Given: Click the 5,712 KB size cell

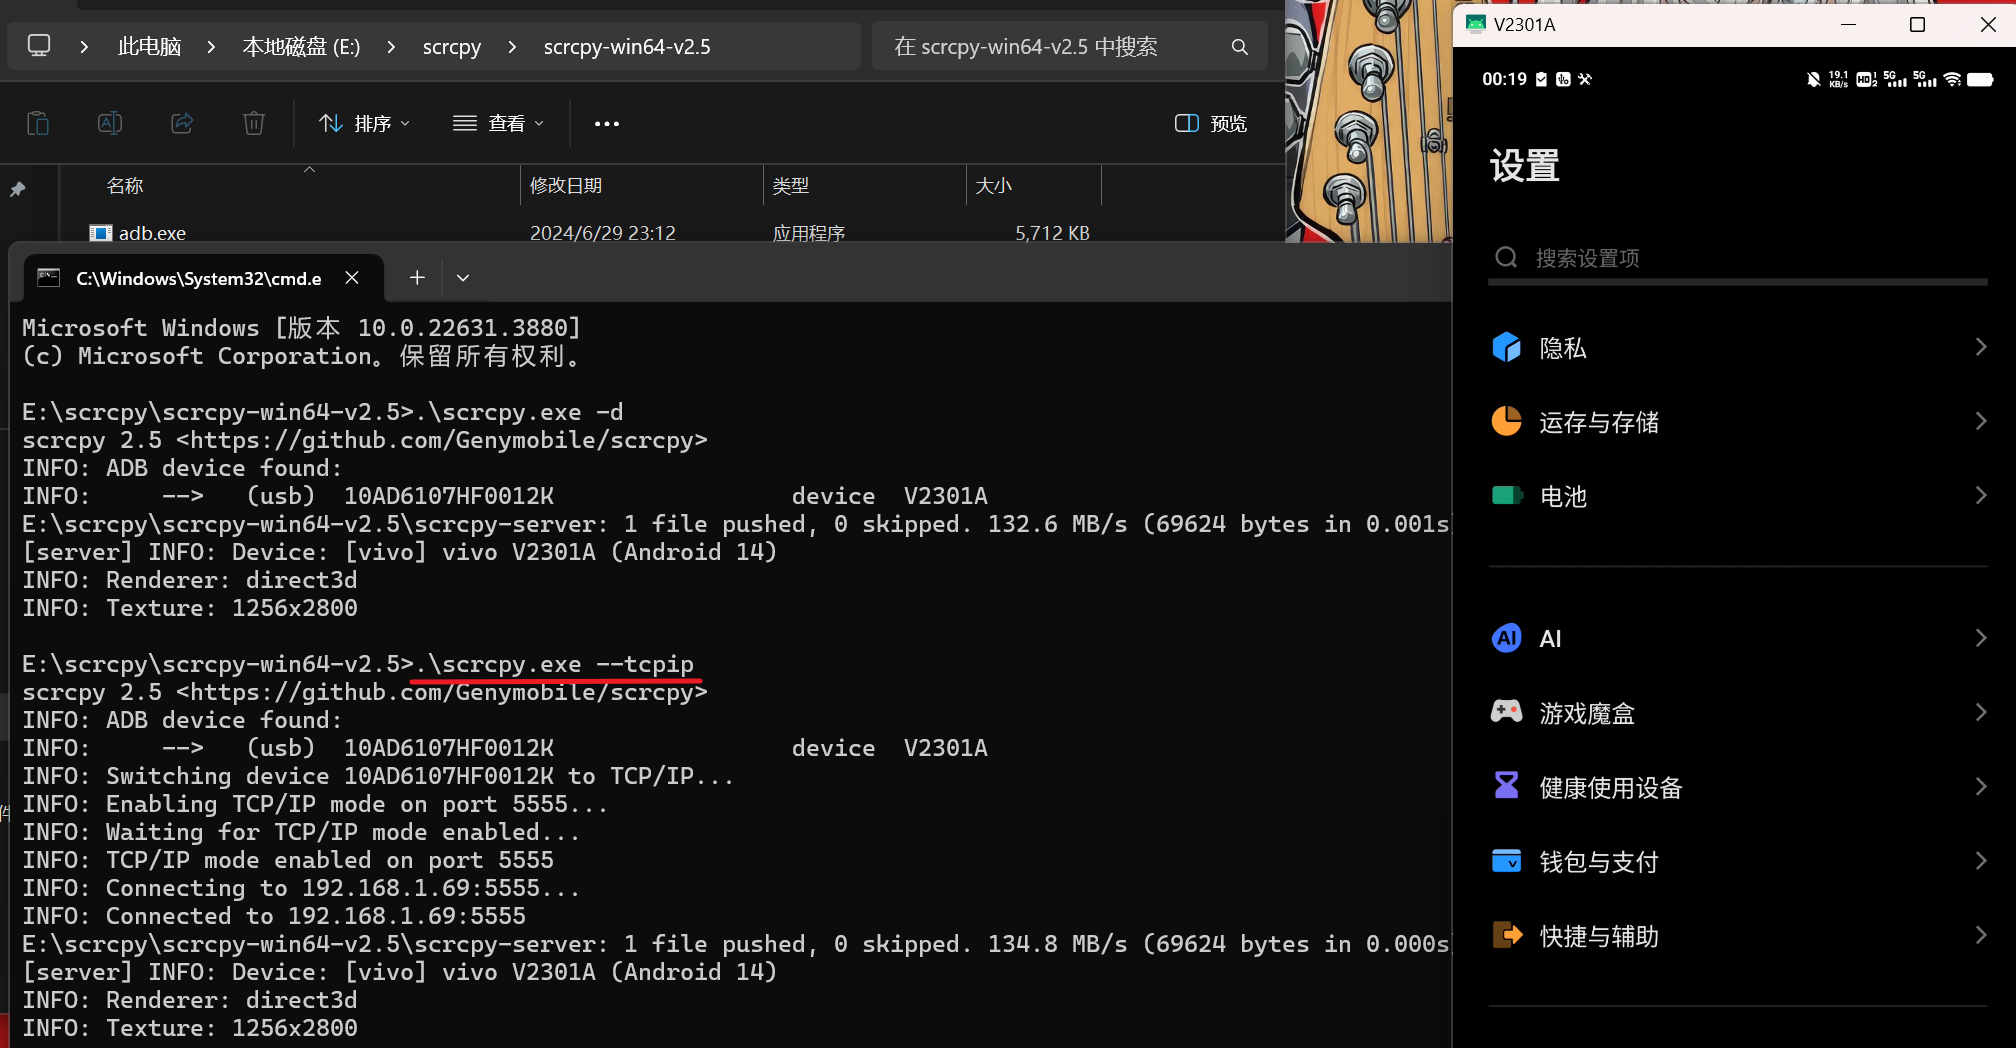Looking at the screenshot, I should pyautogui.click(x=1052, y=233).
